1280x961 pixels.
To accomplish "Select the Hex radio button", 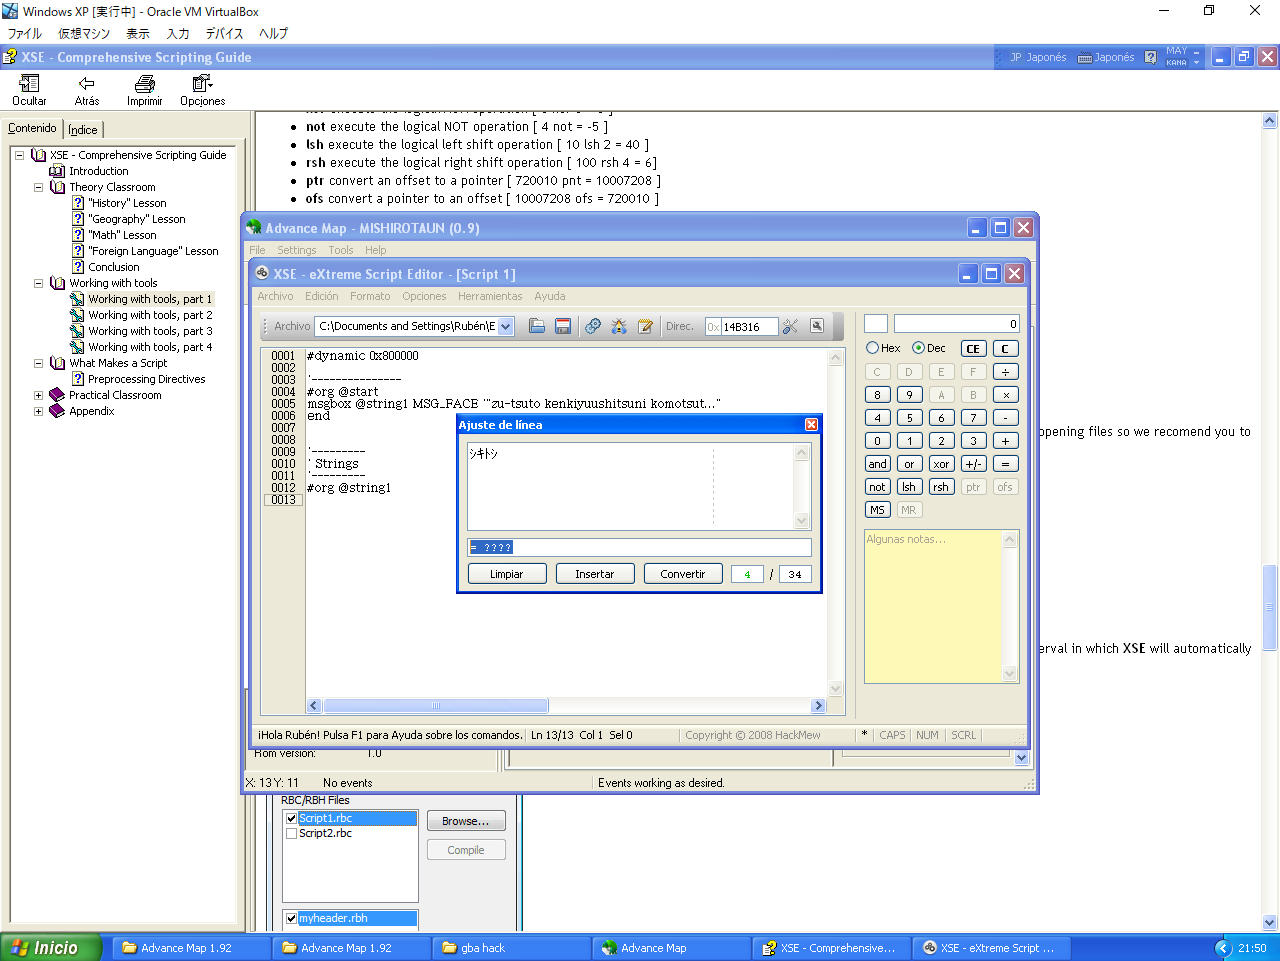I will pos(873,348).
